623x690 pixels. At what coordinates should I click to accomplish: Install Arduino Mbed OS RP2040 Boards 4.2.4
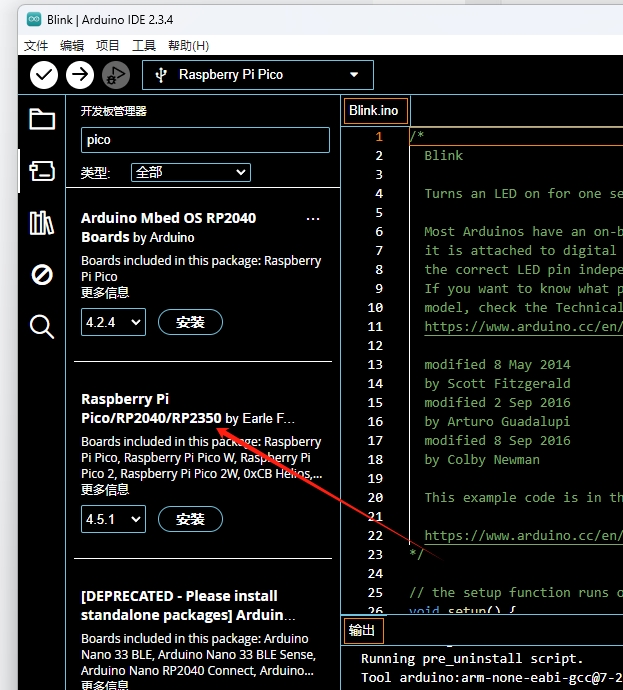191,322
